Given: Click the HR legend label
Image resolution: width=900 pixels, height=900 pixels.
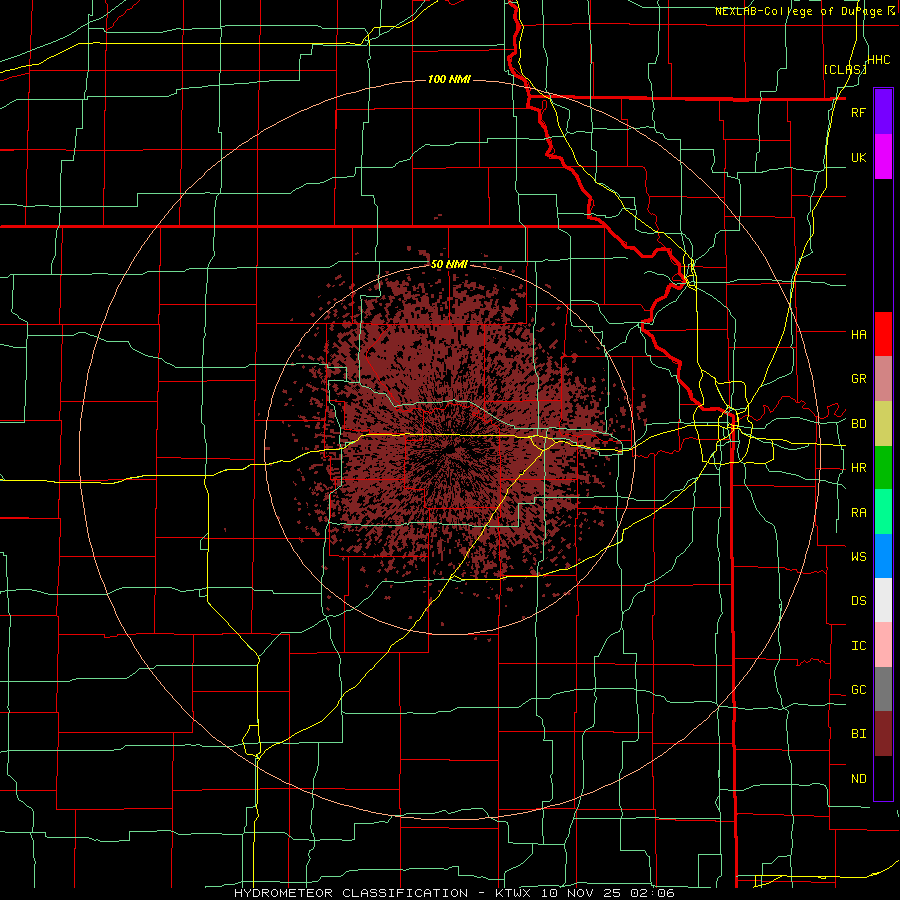Looking at the screenshot, I should click(x=858, y=468).
